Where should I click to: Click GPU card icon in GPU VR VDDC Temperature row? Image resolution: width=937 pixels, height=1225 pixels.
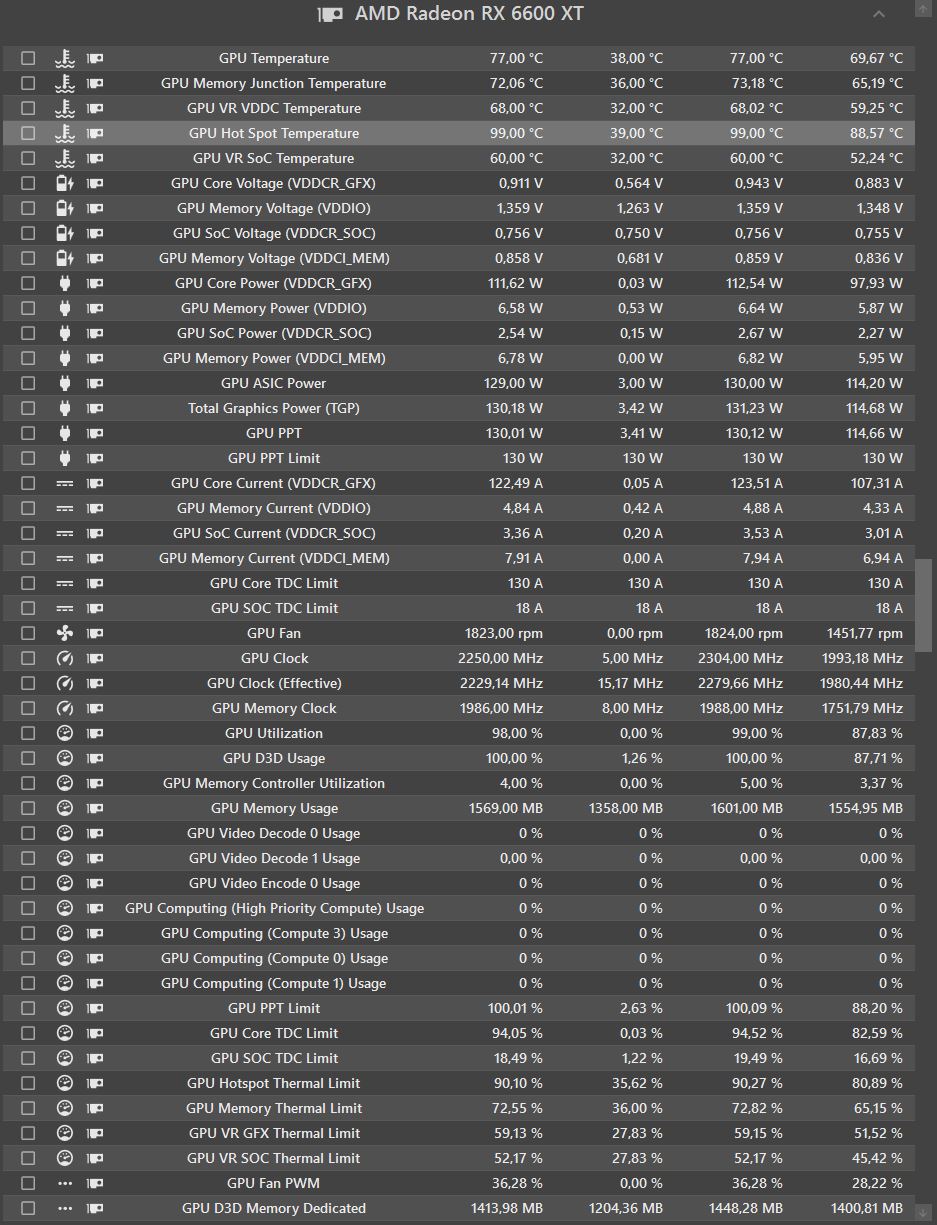[94, 108]
